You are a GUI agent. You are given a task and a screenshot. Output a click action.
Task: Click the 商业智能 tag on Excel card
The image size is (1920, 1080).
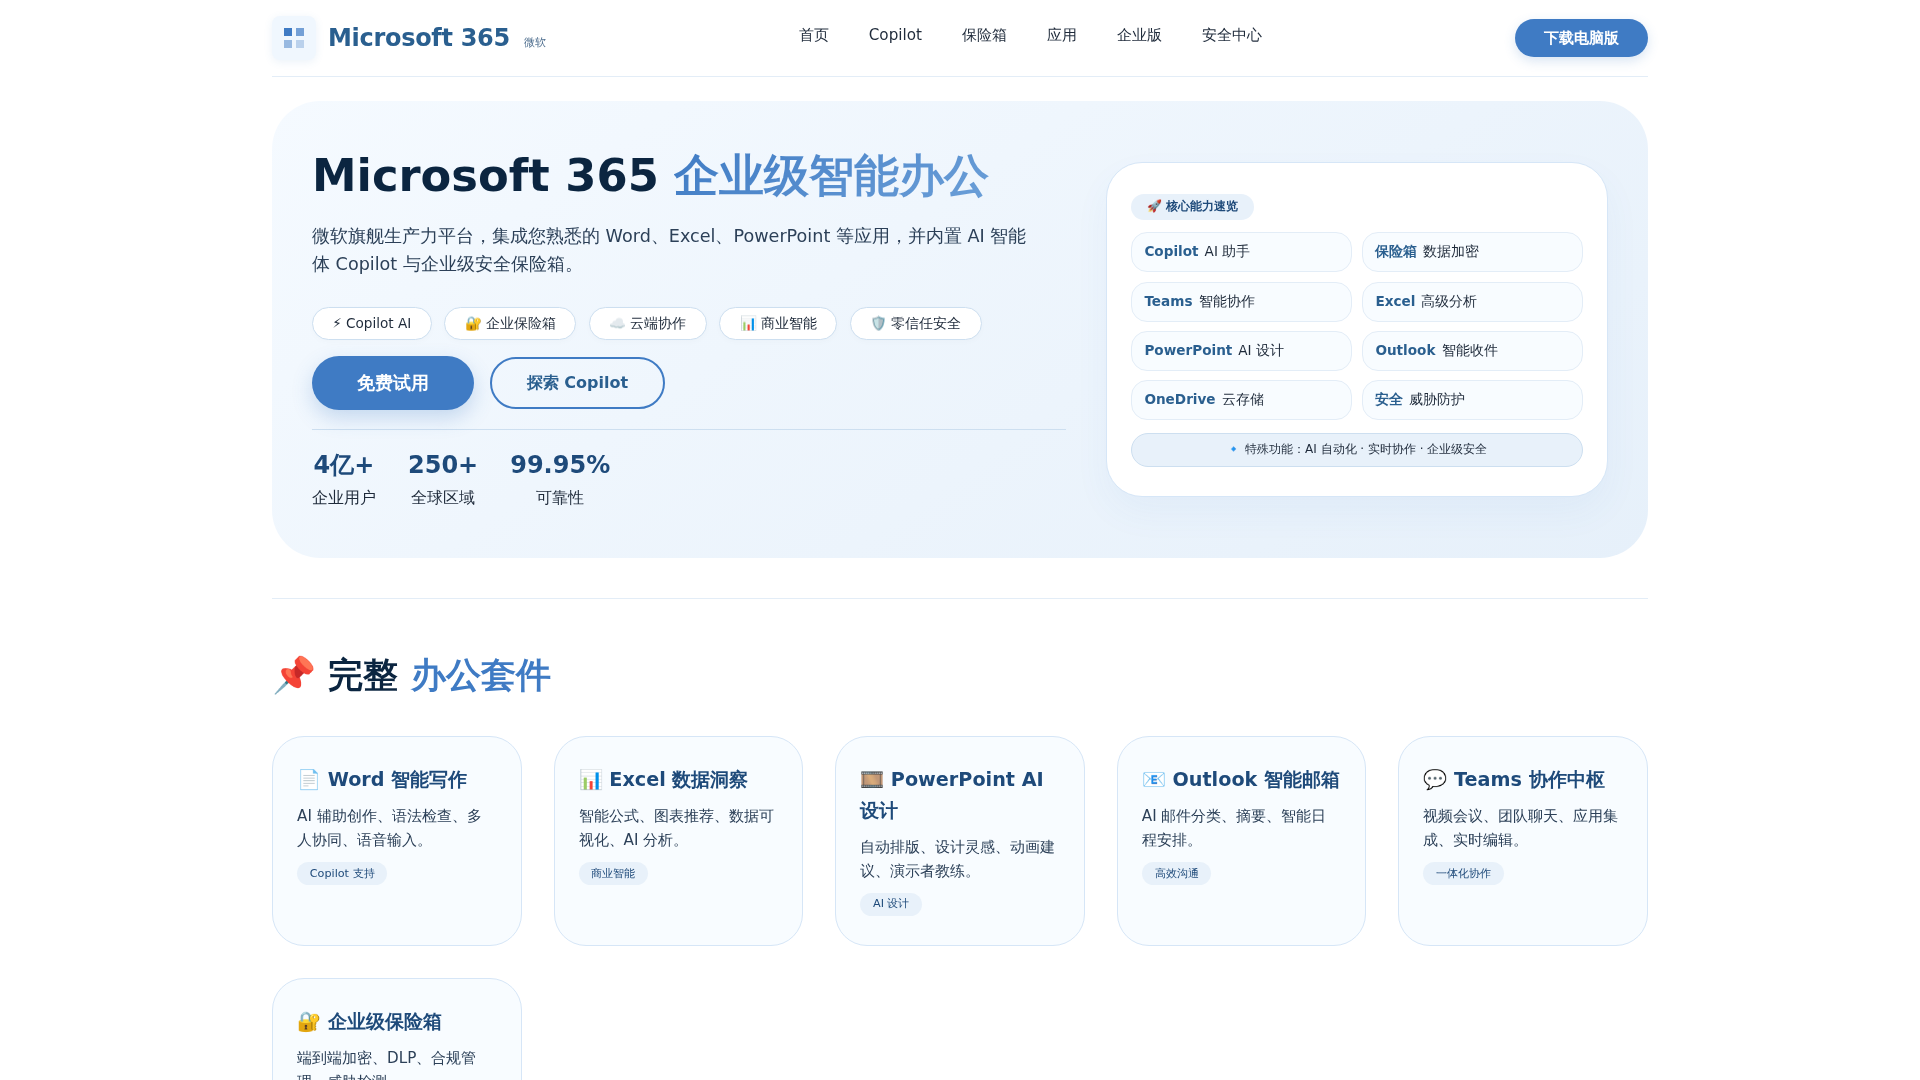point(613,874)
